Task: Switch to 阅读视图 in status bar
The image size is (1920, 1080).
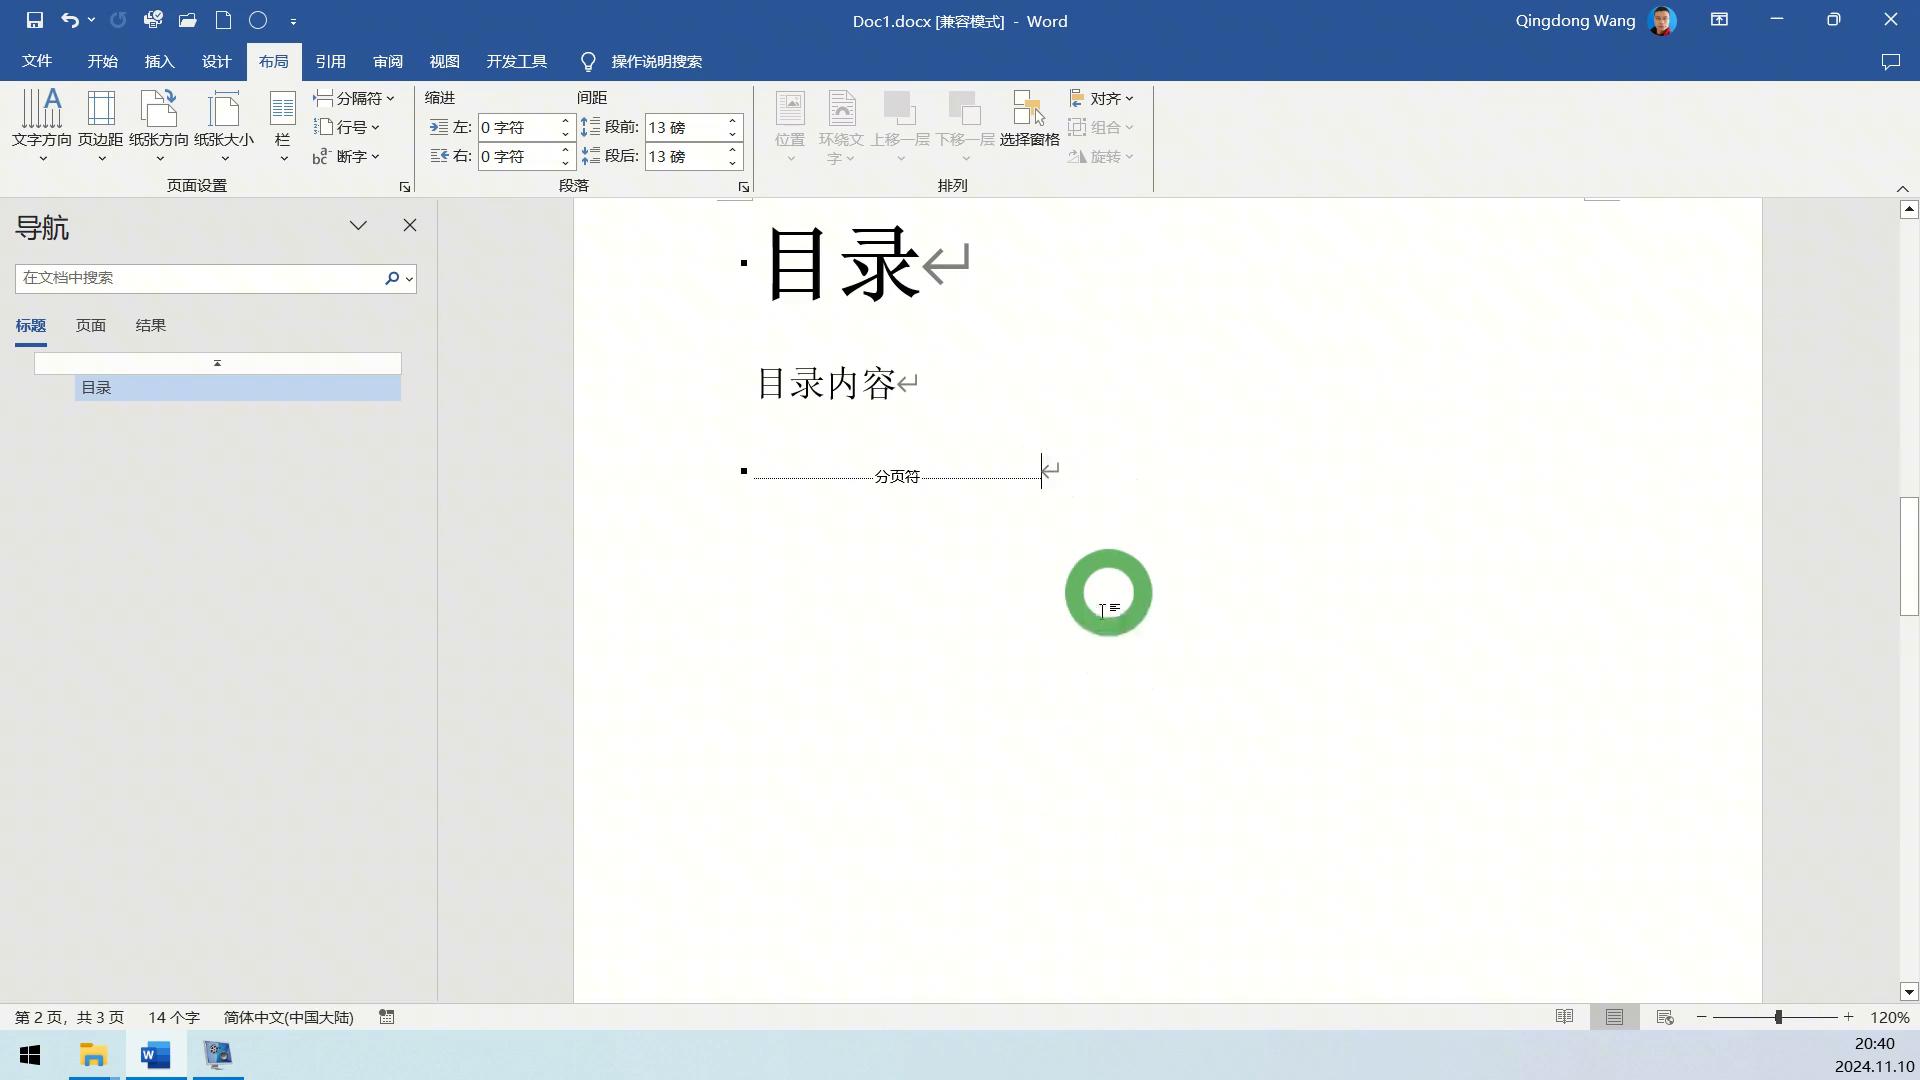Action: pyautogui.click(x=1564, y=1017)
